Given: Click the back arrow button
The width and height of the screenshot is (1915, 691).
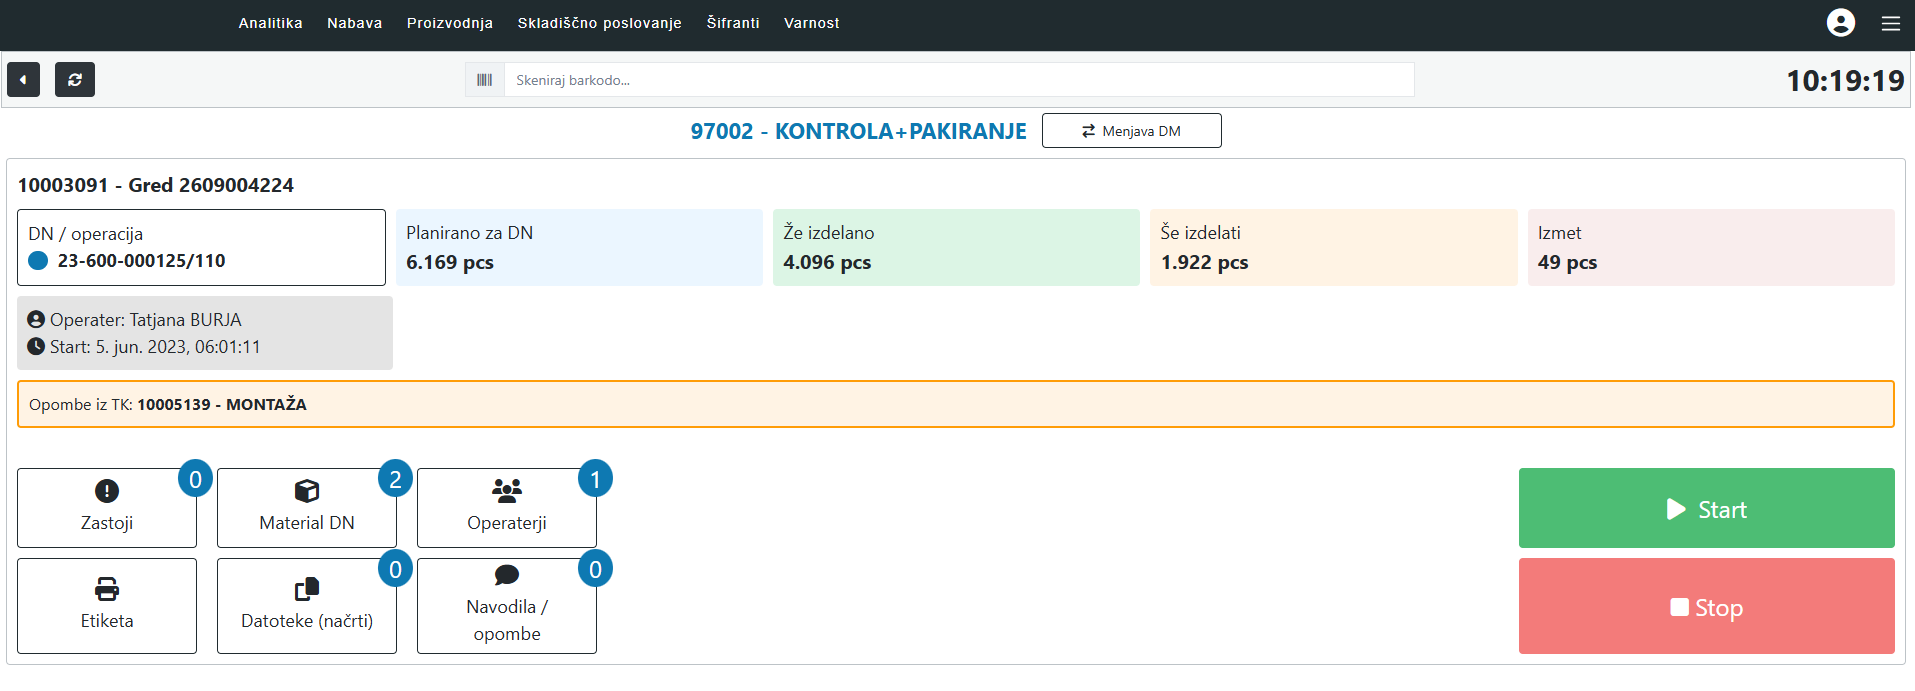Looking at the screenshot, I should [23, 80].
